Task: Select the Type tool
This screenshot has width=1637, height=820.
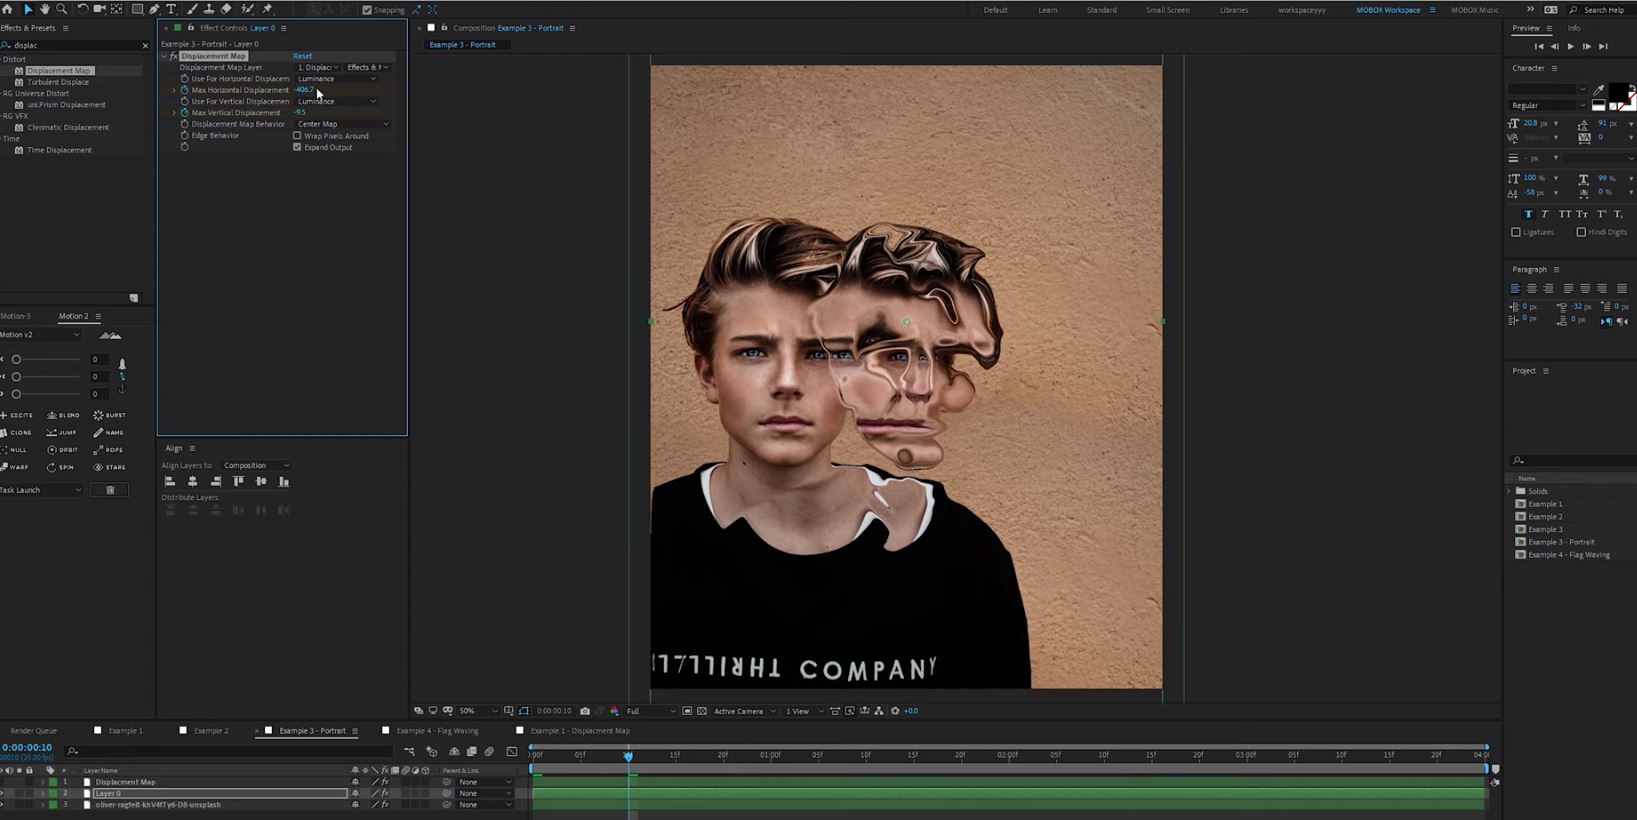Action: point(171,9)
